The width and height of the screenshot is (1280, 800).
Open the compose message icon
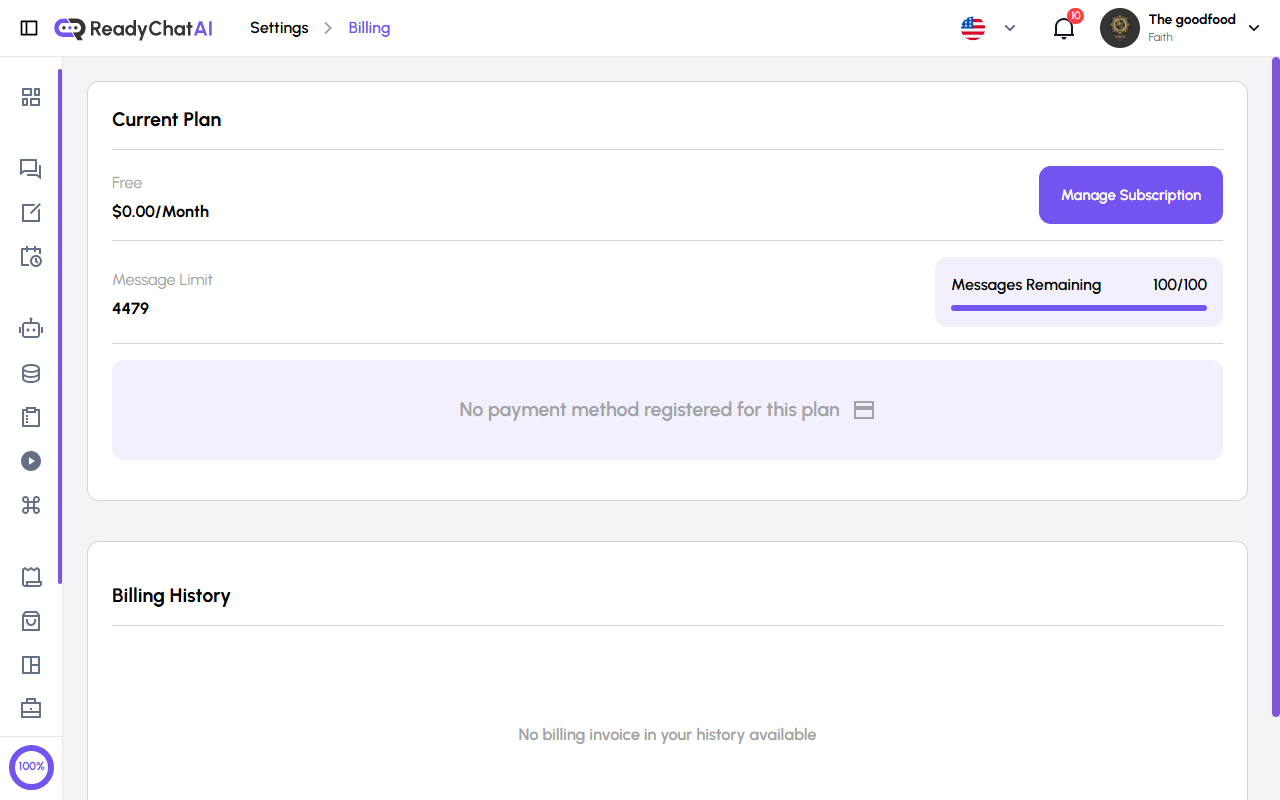[30, 212]
